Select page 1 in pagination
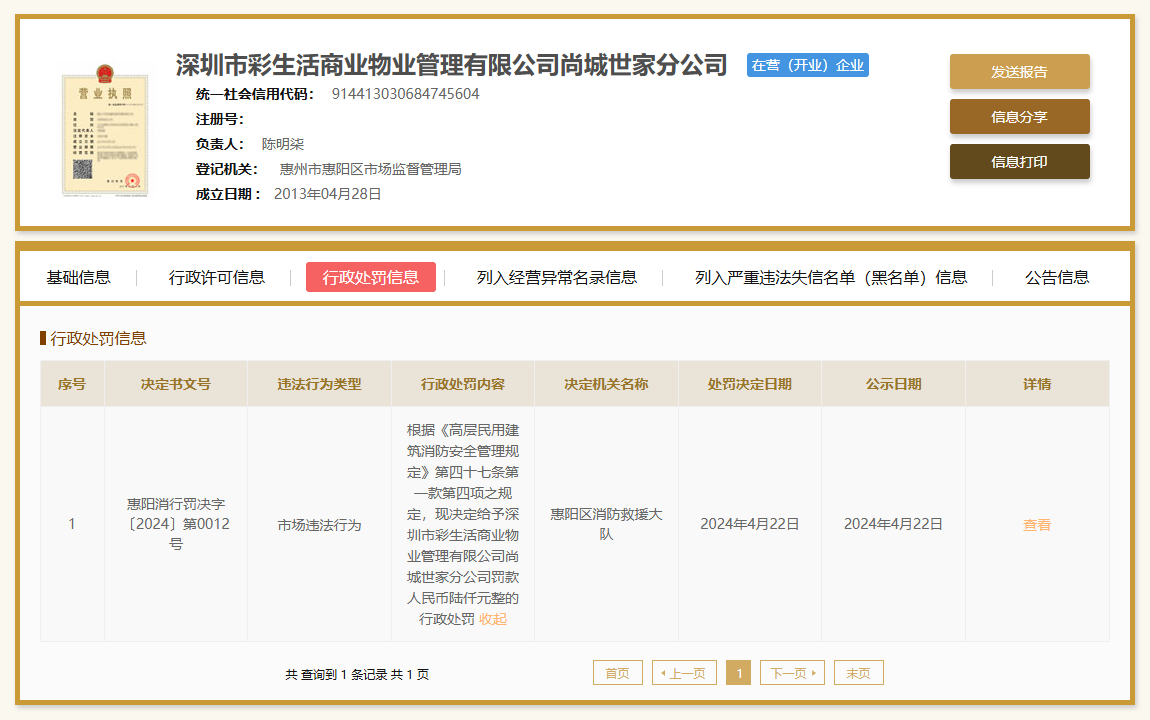Screen dimensions: 1150x720 click(x=739, y=673)
